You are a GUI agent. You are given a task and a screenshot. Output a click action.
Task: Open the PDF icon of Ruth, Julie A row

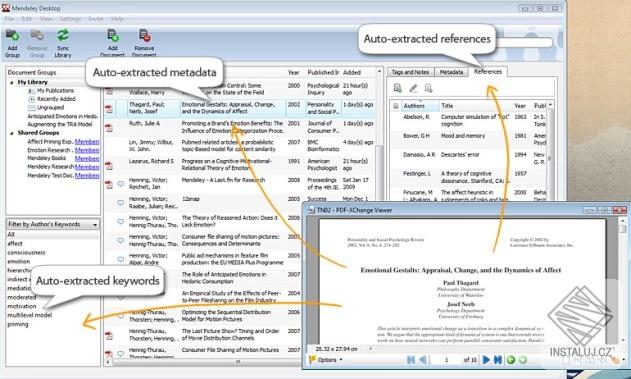(x=109, y=128)
